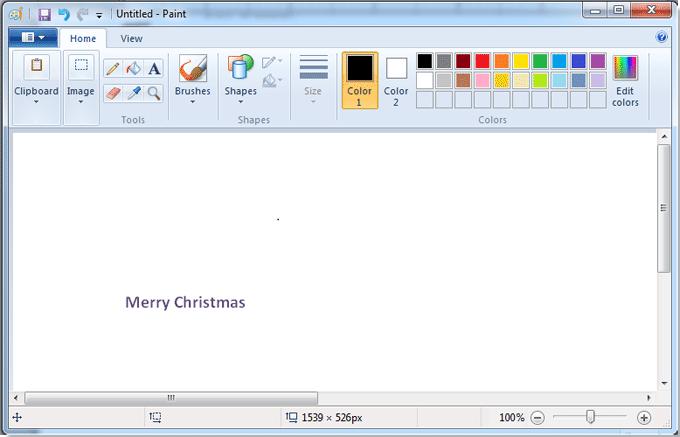Expand the Image dropdown arrow
This screenshot has height=437, width=680.
pyautogui.click(x=81, y=102)
